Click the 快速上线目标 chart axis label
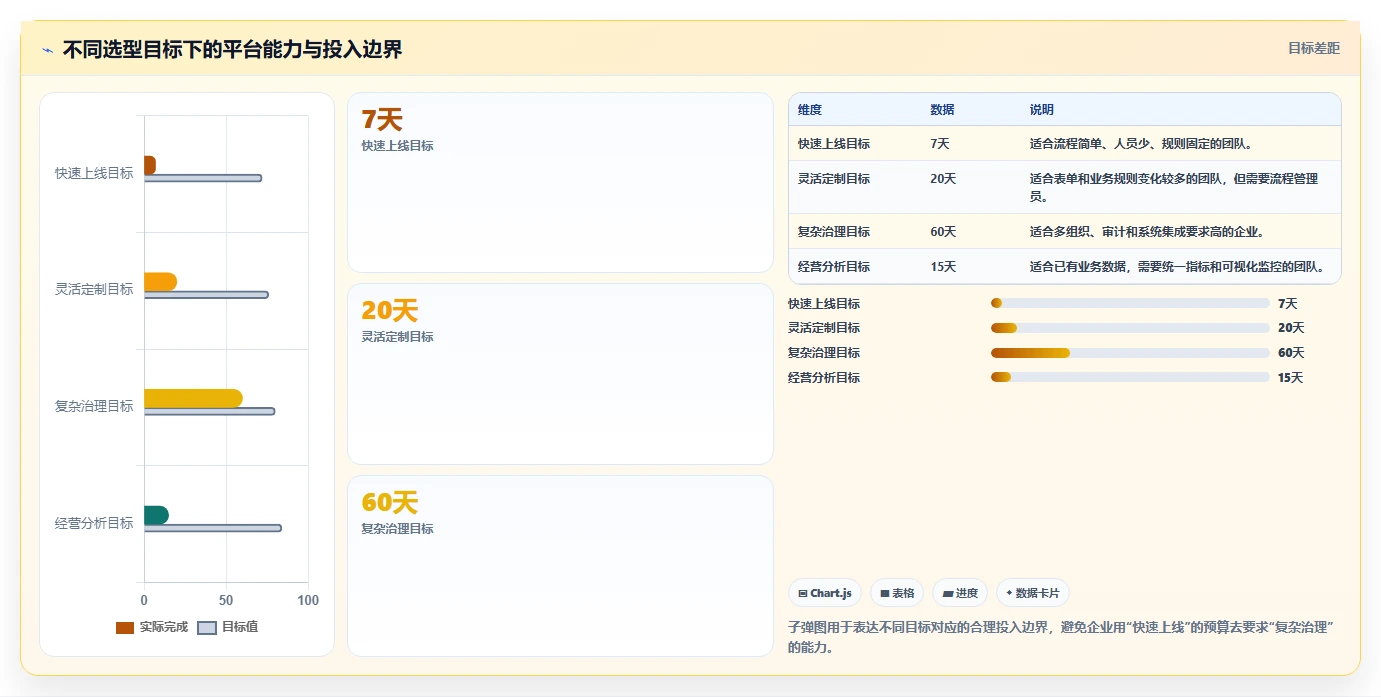Image resolution: width=1381 pixels, height=697 pixels. point(94,173)
